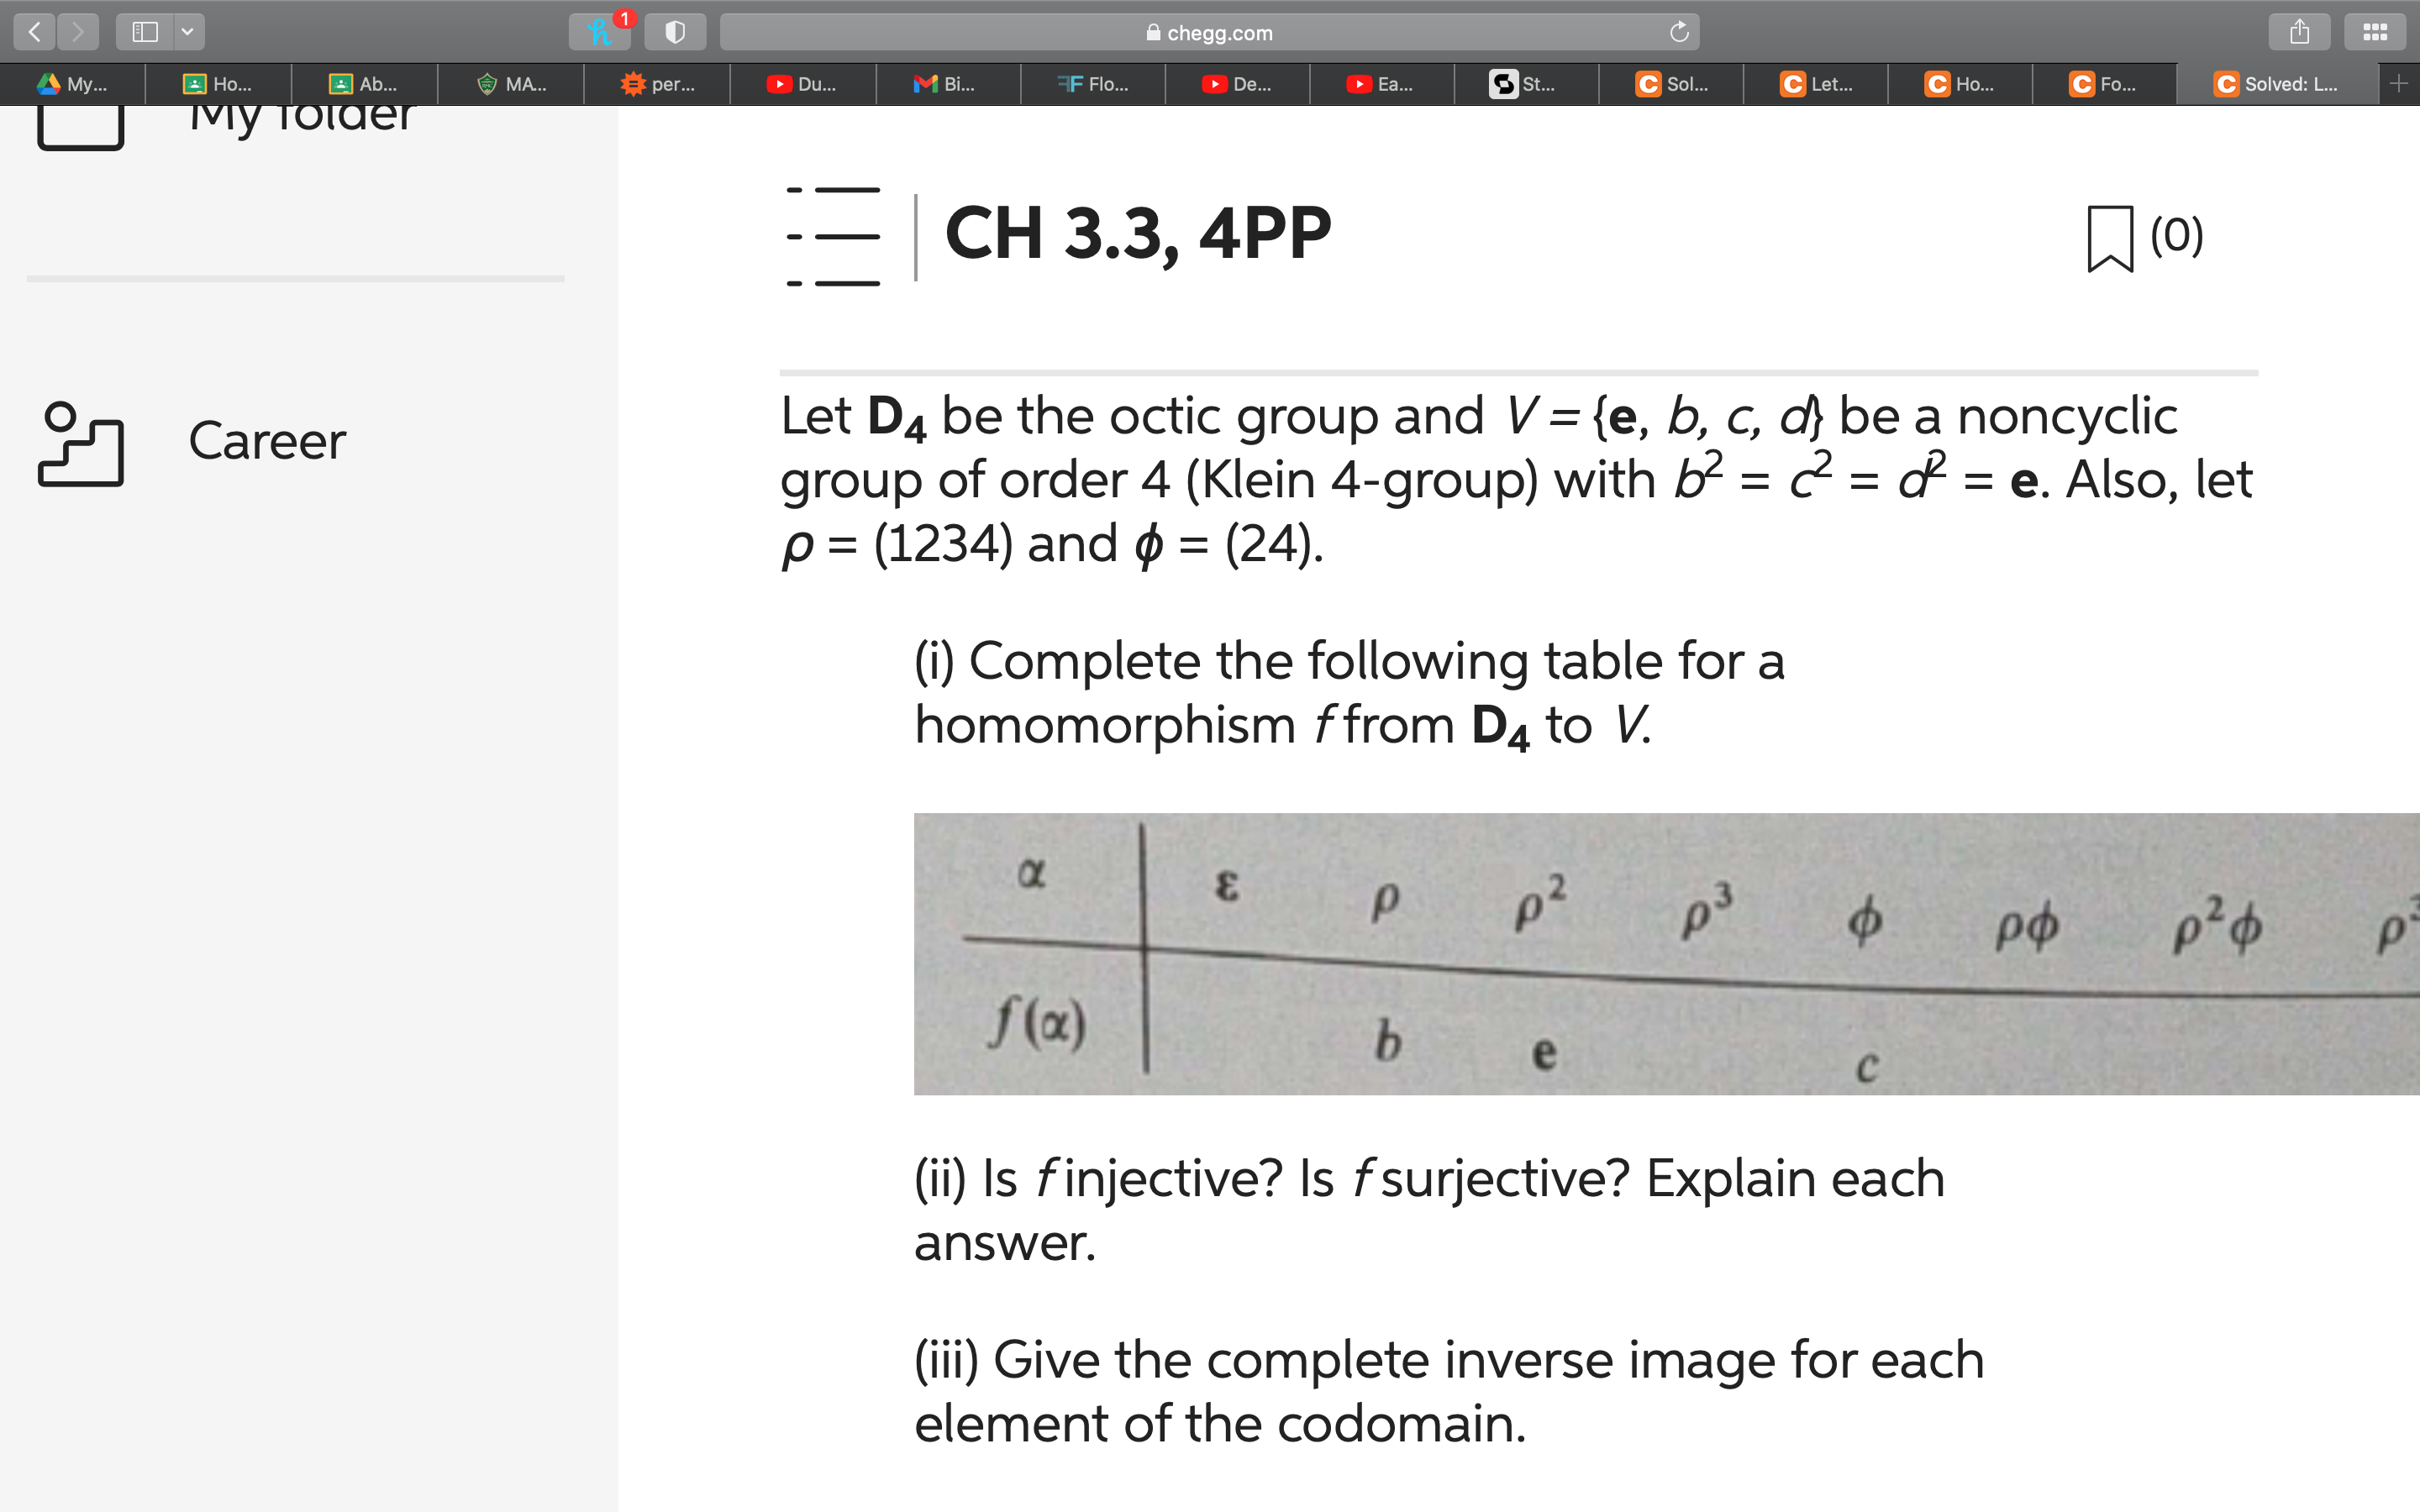
Task: Open the tab overview grid icon
Action: tap(2375, 31)
